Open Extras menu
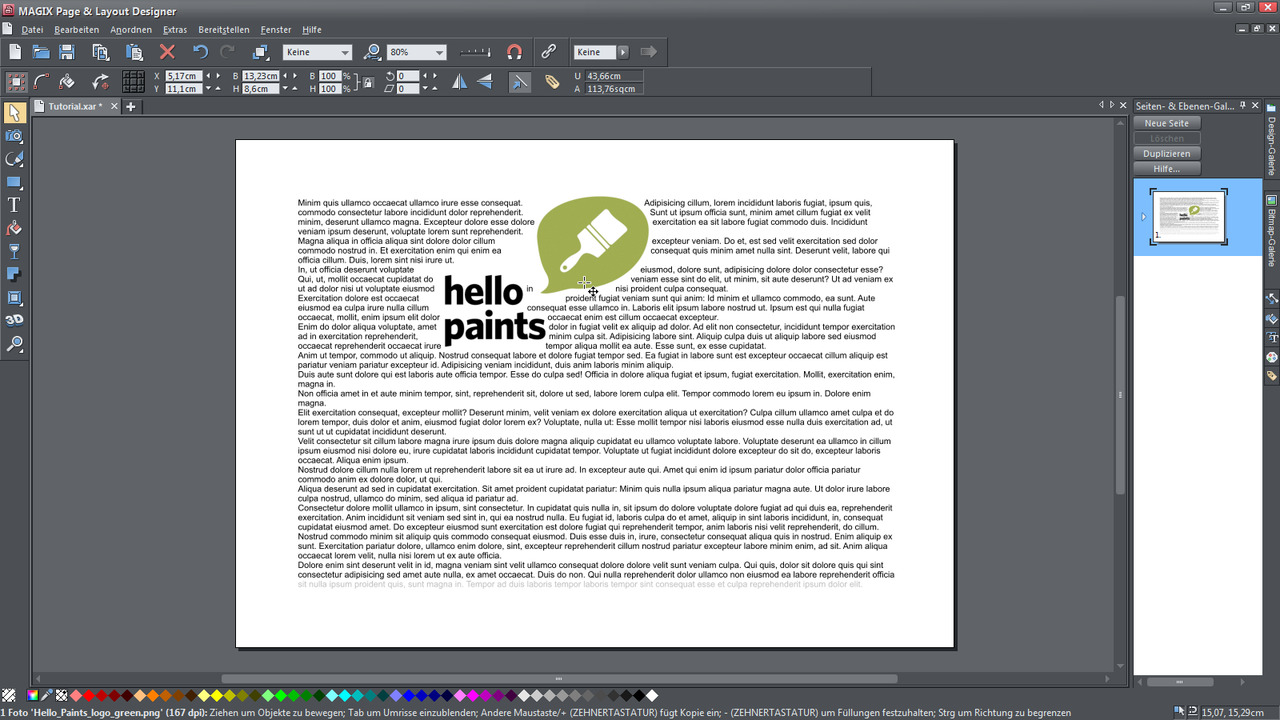The height and width of the screenshot is (720, 1280). [175, 30]
